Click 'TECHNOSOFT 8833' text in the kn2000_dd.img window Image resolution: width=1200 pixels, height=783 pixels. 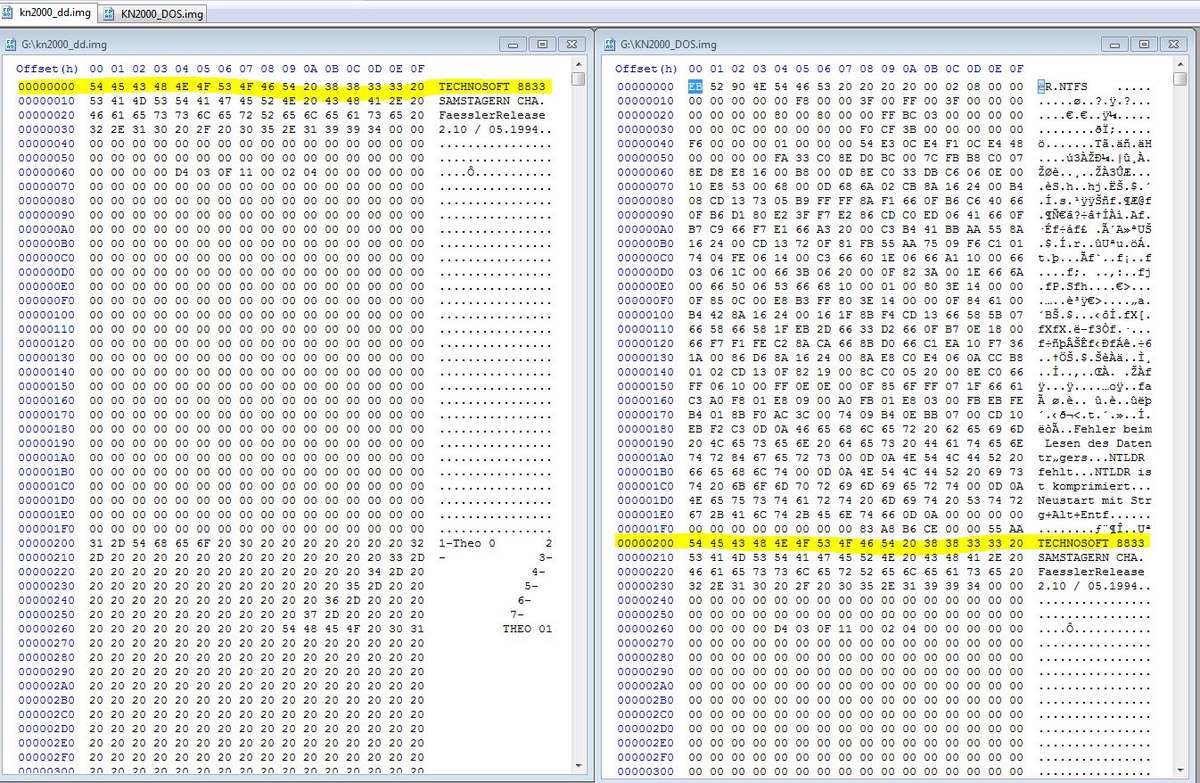tap(492, 87)
